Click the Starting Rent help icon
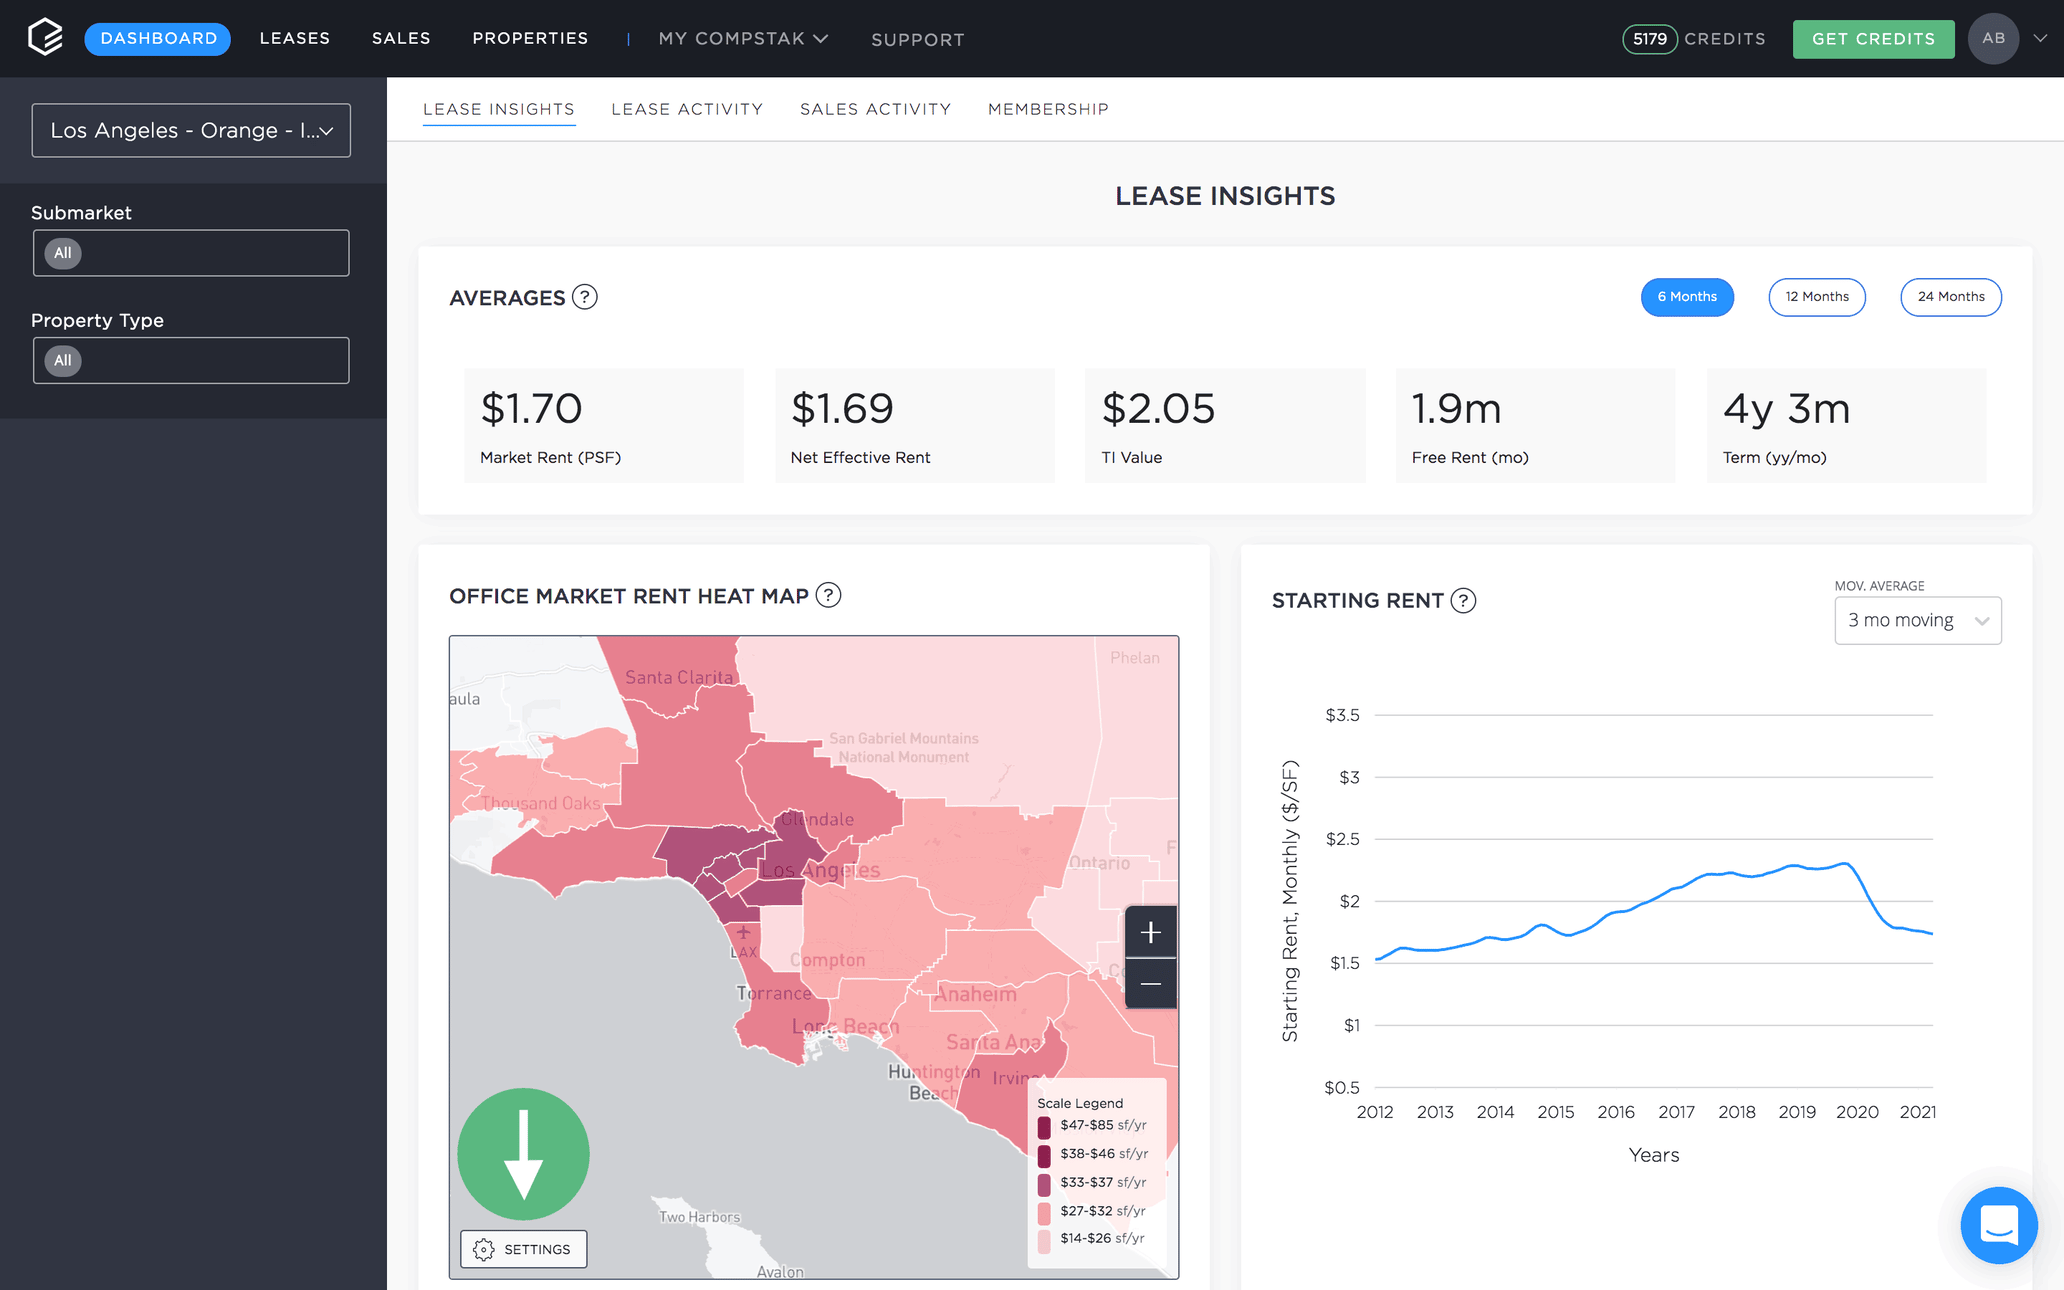The height and width of the screenshot is (1290, 2064). tap(1465, 600)
